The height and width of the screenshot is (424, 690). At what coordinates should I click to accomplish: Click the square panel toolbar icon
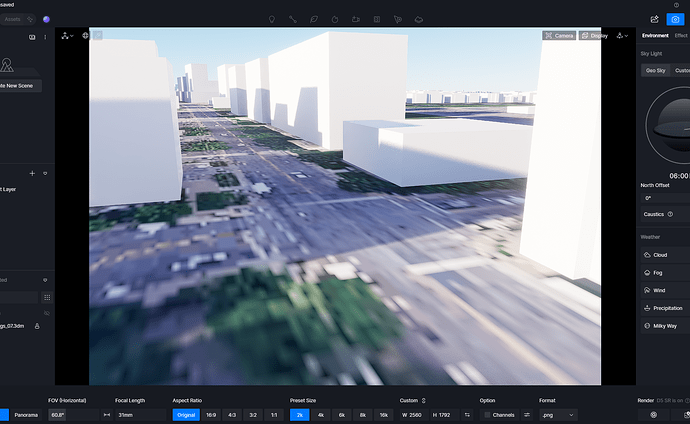tap(377, 19)
